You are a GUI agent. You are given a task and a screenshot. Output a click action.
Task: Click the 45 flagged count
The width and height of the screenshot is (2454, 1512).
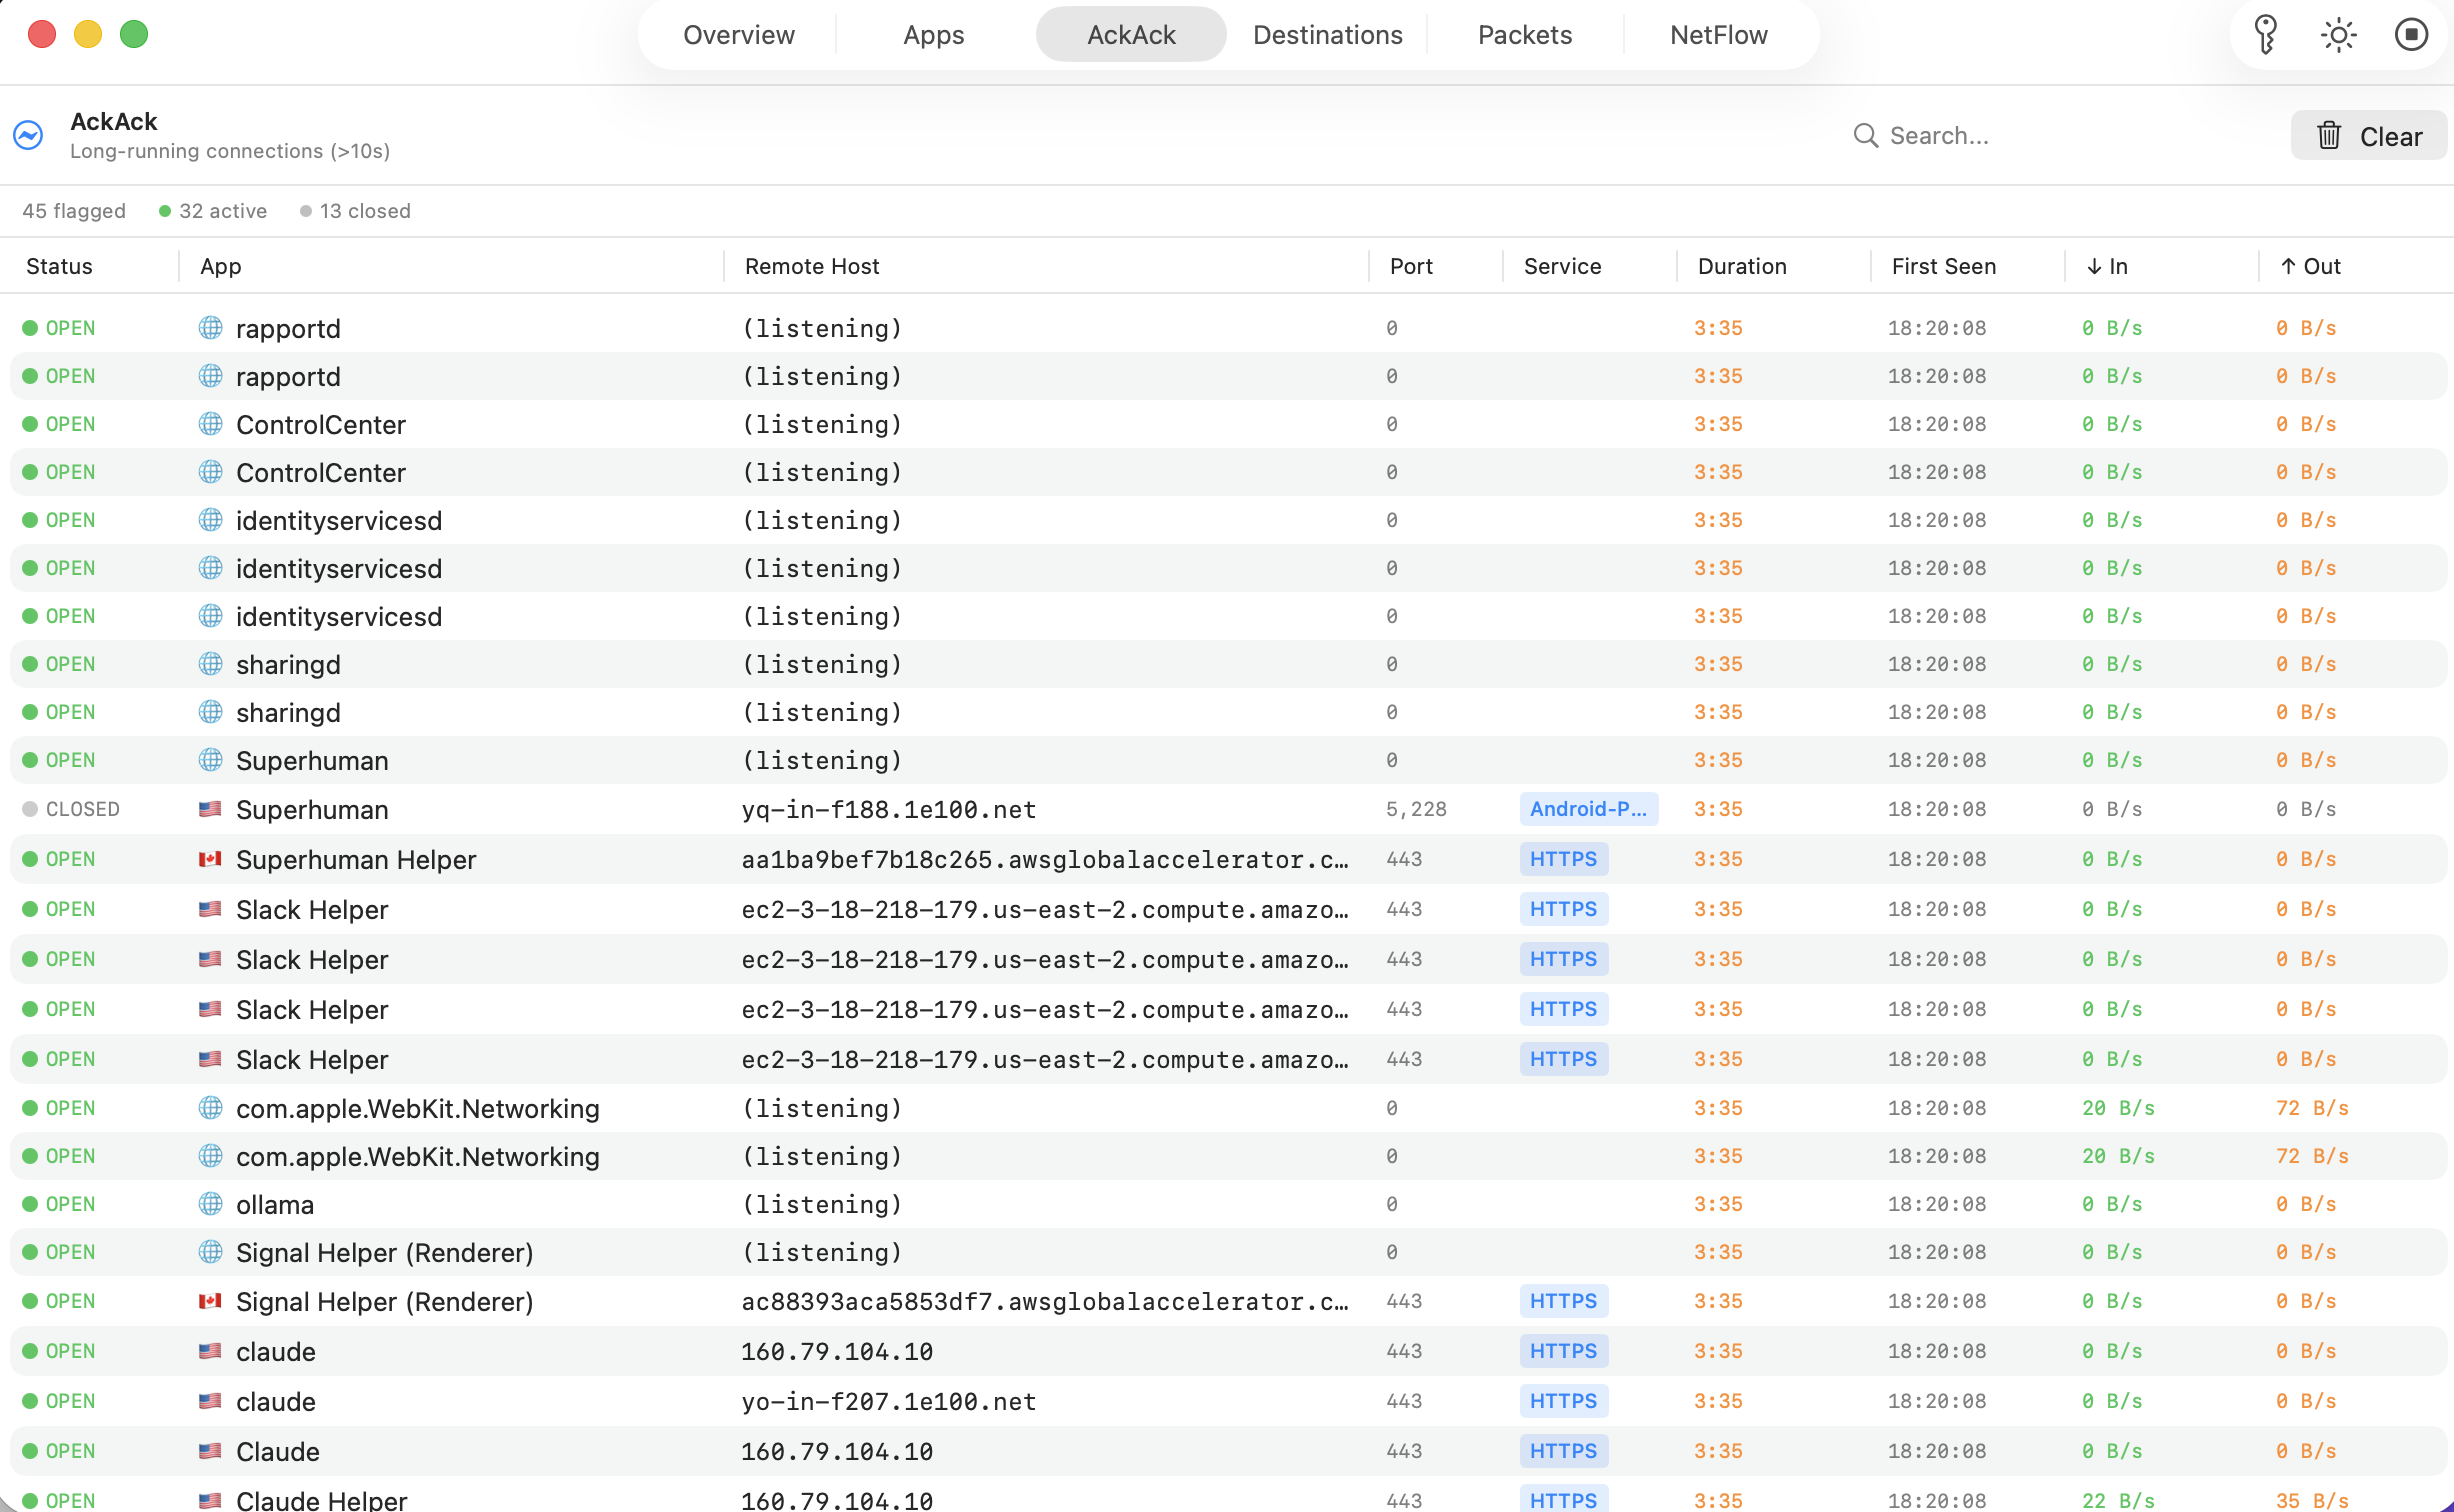74,211
